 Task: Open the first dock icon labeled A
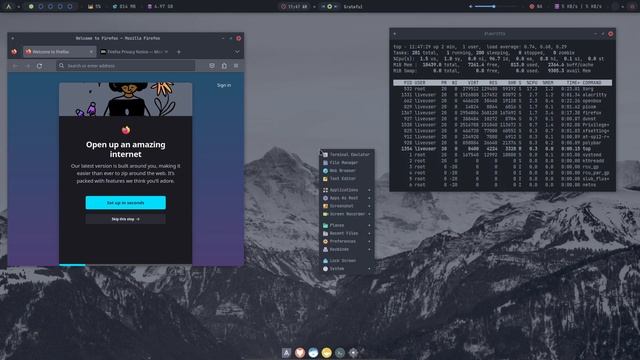pyautogui.click(x=287, y=353)
